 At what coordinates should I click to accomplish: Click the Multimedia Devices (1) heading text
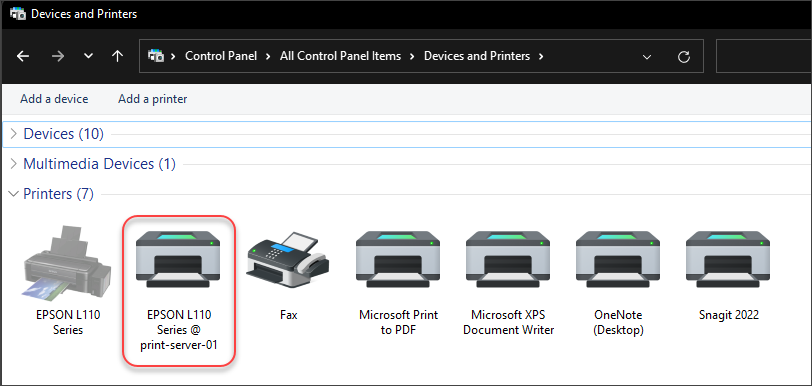[99, 164]
